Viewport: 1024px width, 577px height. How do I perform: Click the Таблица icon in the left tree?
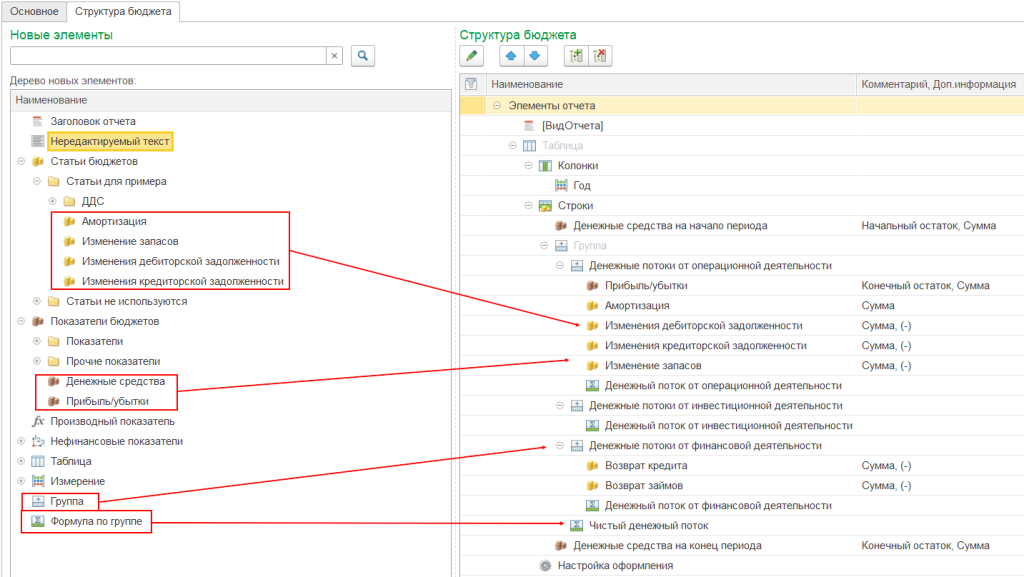coord(38,461)
